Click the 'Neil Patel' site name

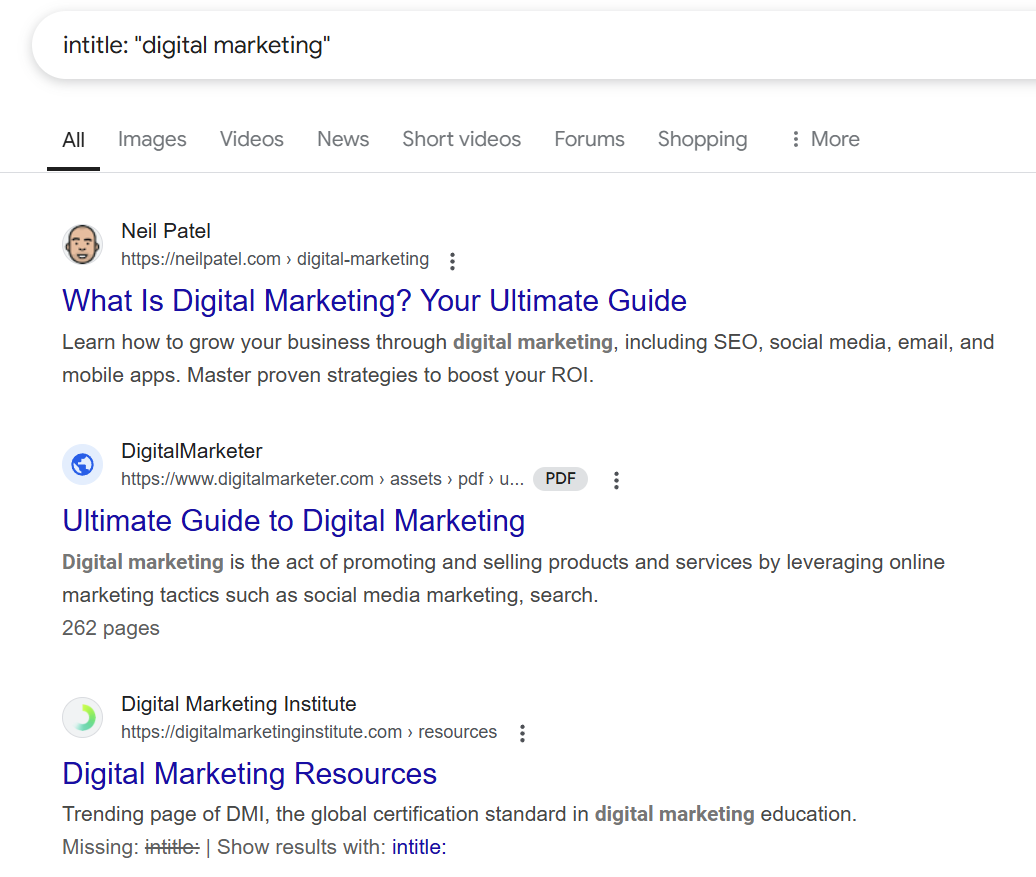pyautogui.click(x=166, y=231)
